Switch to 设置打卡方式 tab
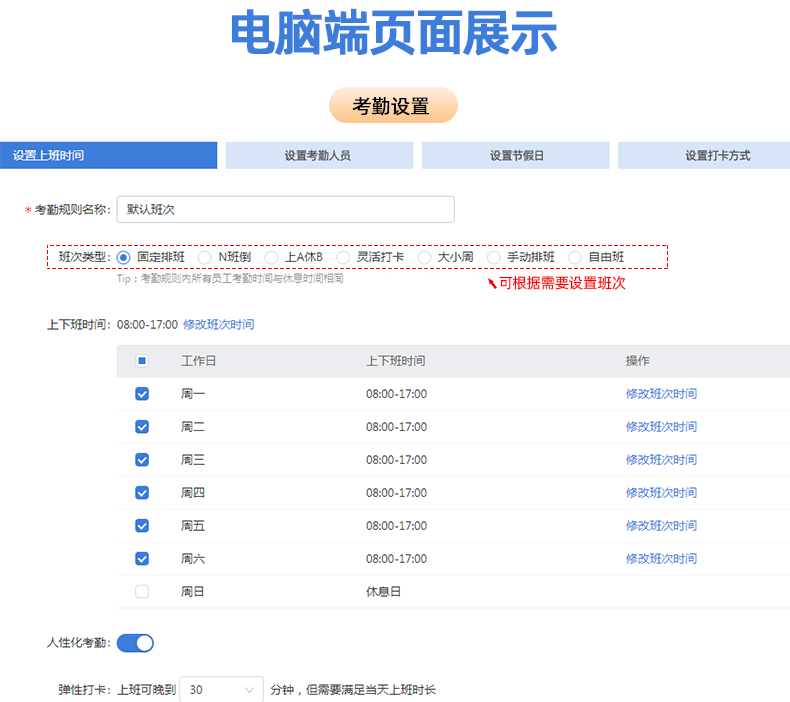 tap(704, 155)
